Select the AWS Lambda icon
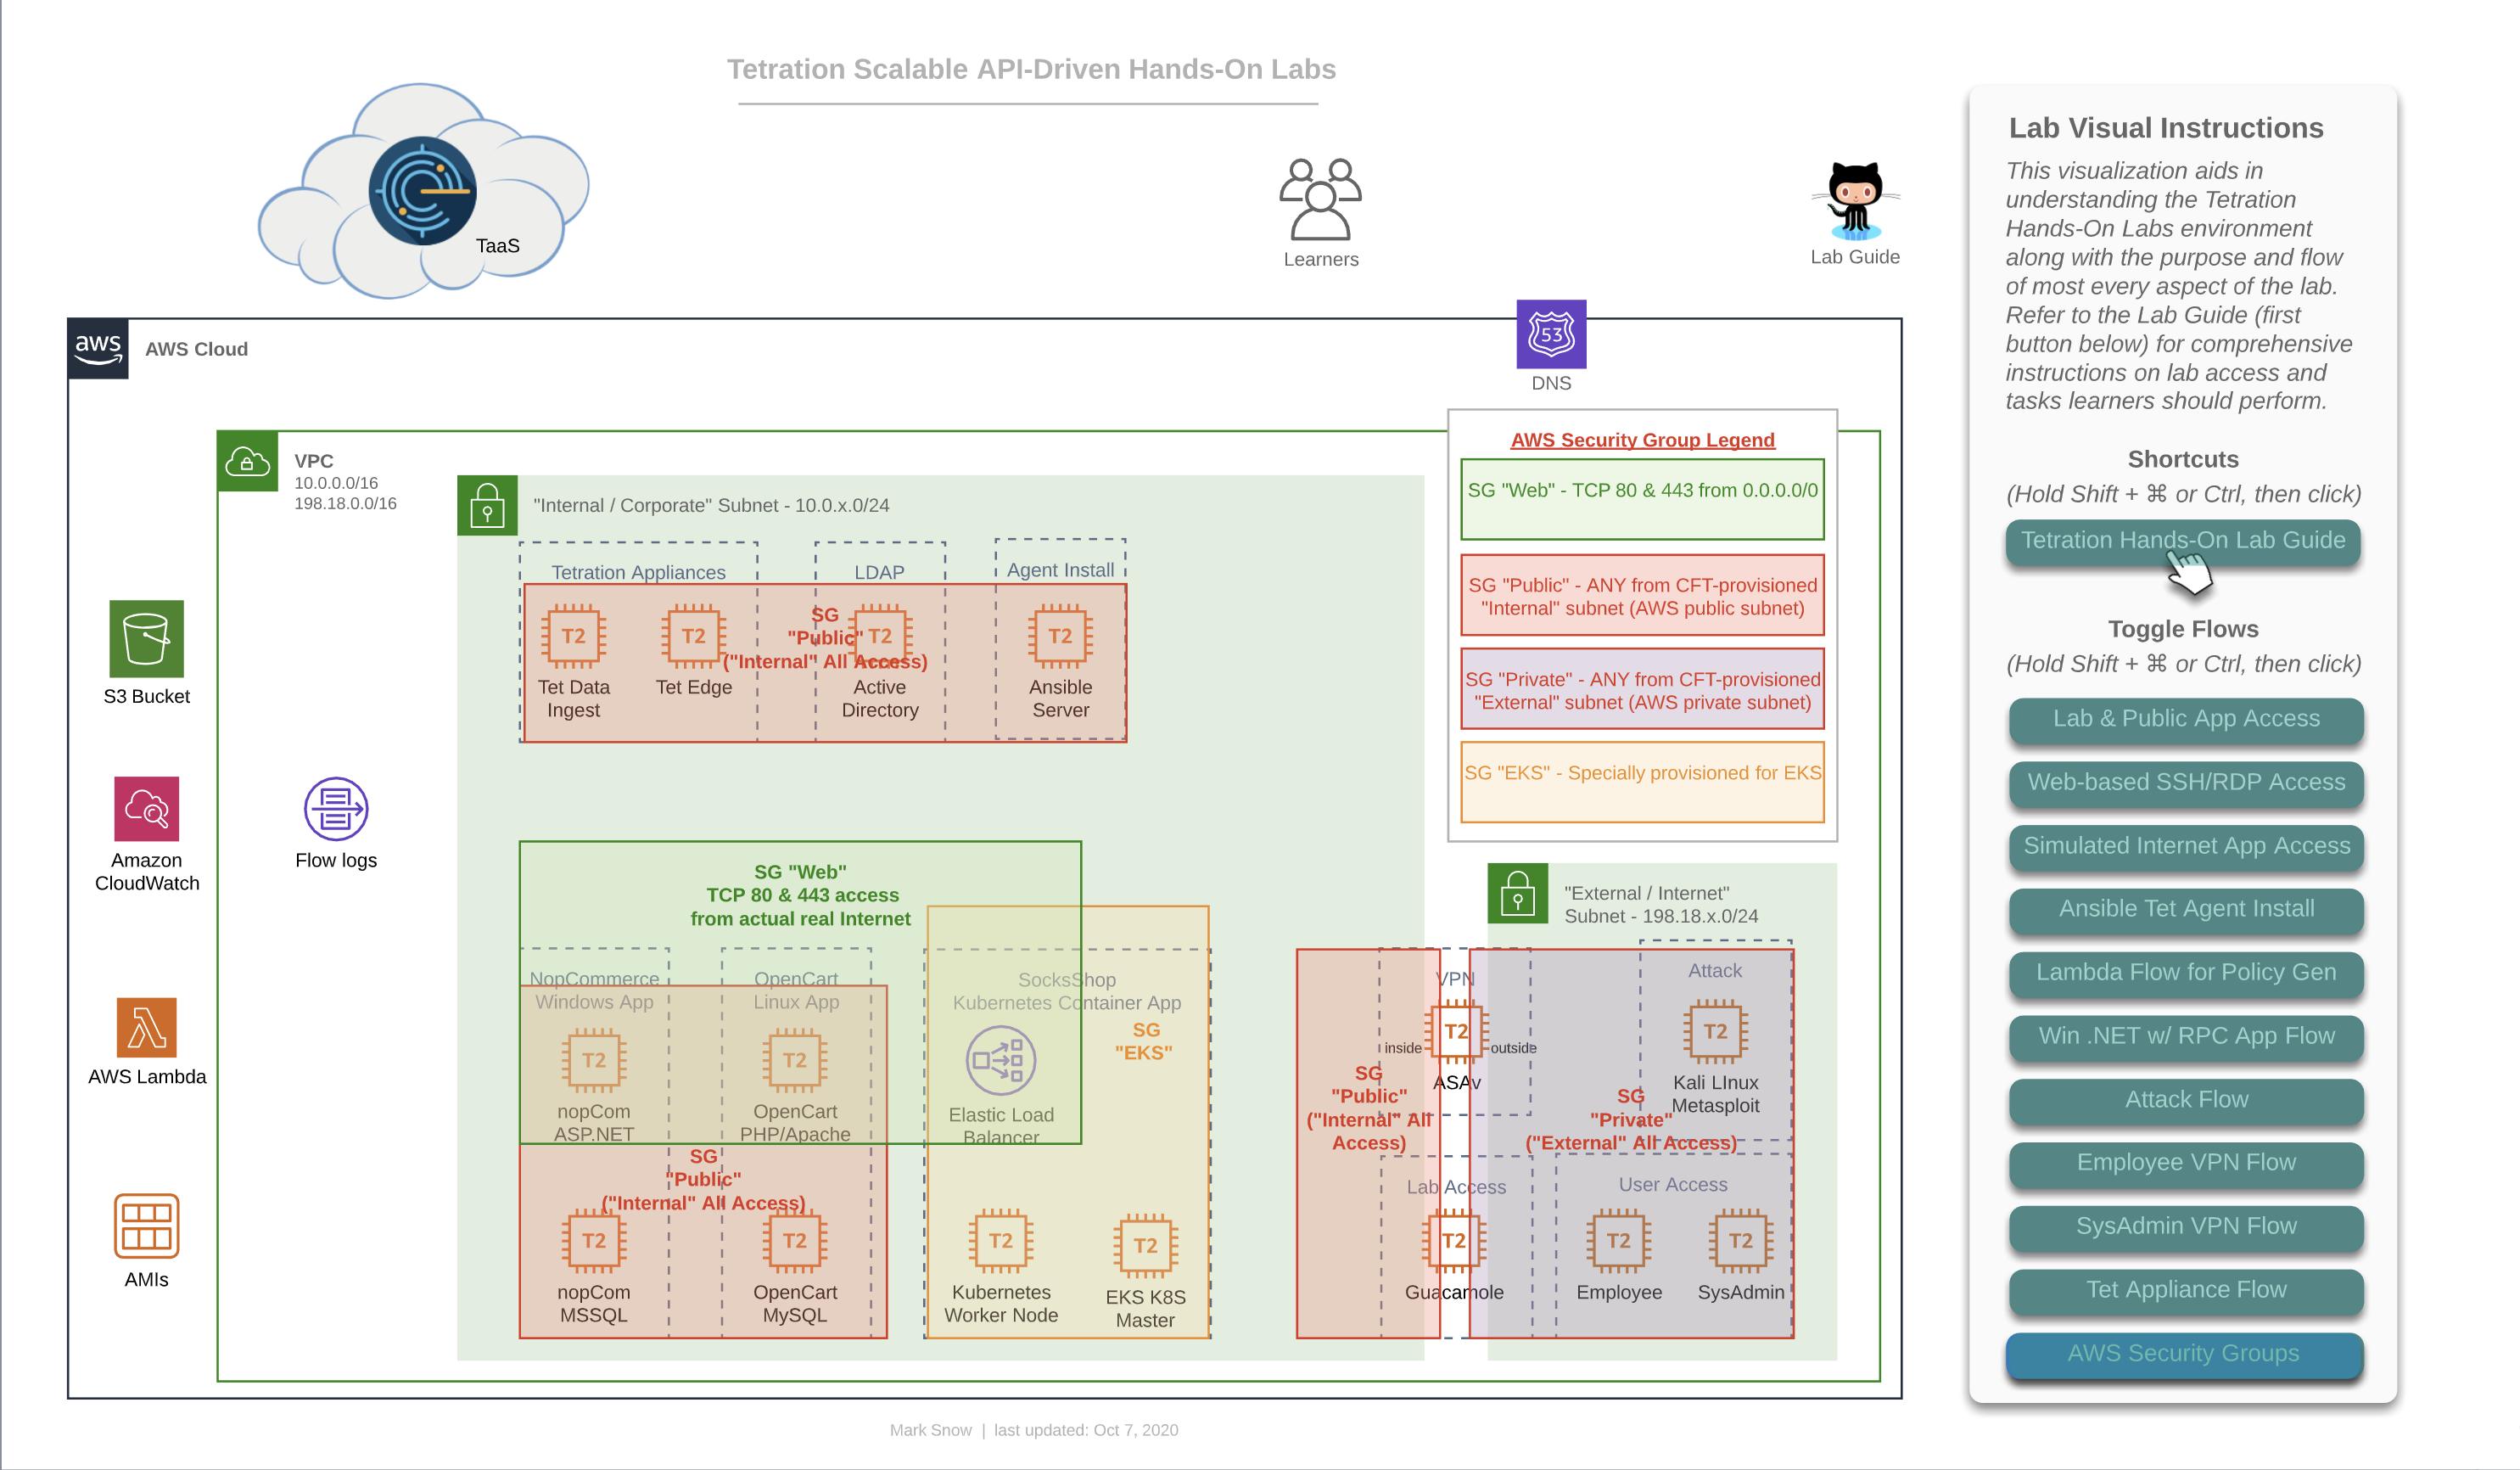The width and height of the screenshot is (2520, 1470). [146, 1027]
